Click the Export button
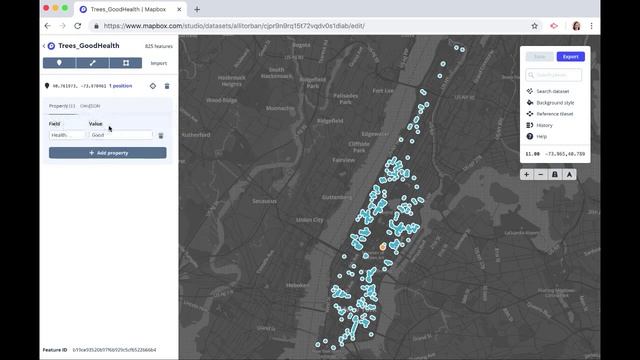The height and width of the screenshot is (360, 640). (571, 57)
